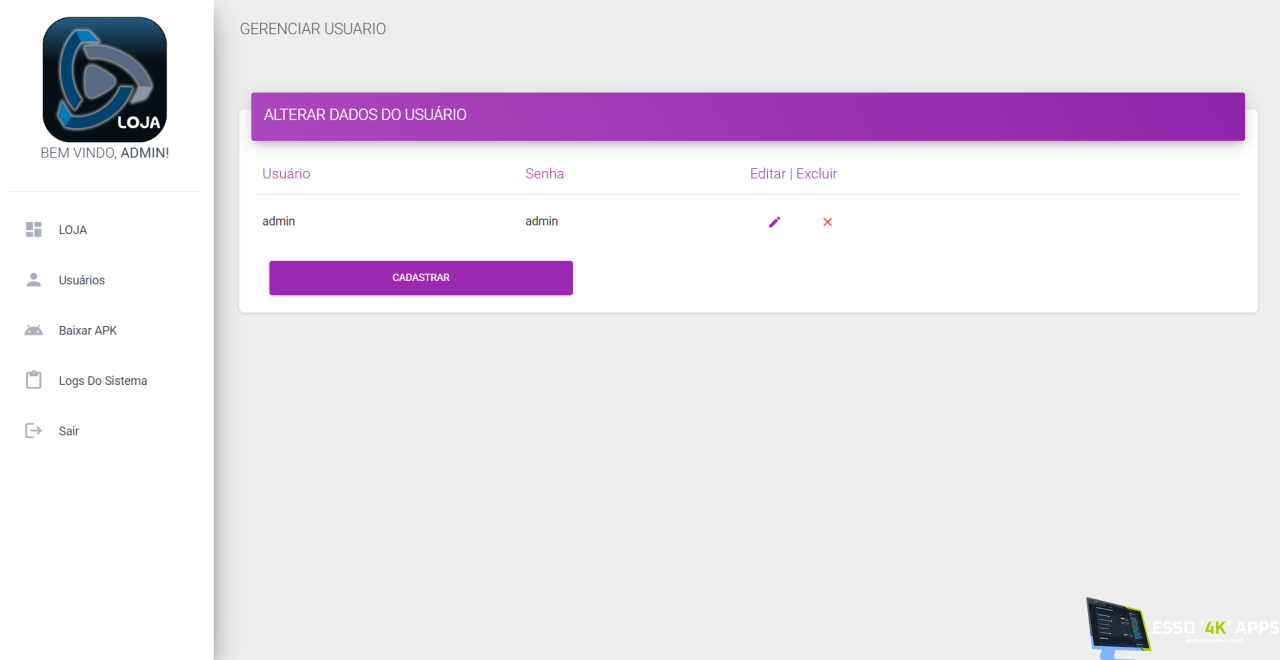Viewport: 1280px width, 660px height.
Task: Go to the Usuários menu entry
Action: tap(82, 280)
